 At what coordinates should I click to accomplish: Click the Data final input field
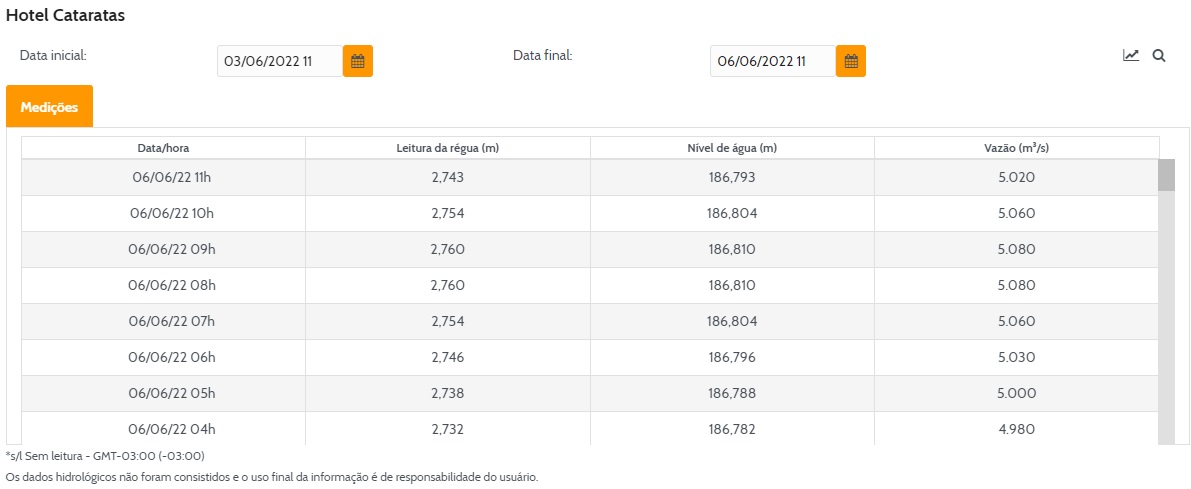pyautogui.click(x=772, y=61)
